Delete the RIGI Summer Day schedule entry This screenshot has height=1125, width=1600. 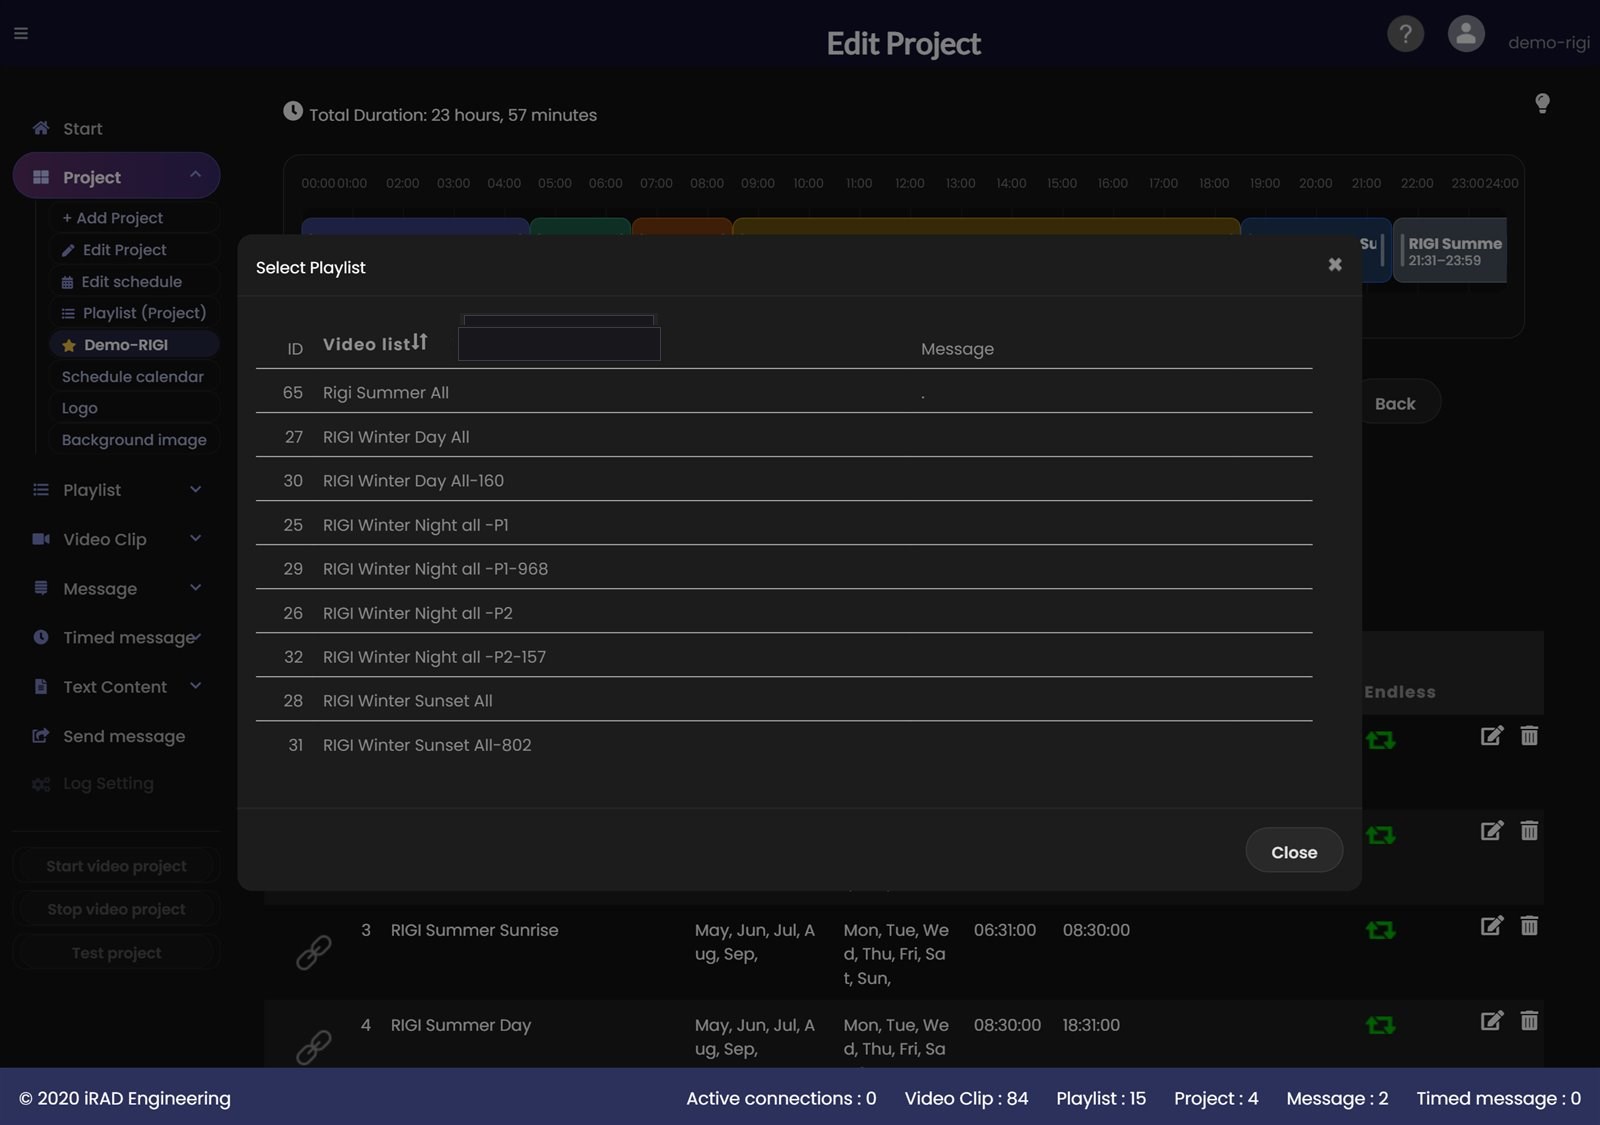pyautogui.click(x=1529, y=1021)
